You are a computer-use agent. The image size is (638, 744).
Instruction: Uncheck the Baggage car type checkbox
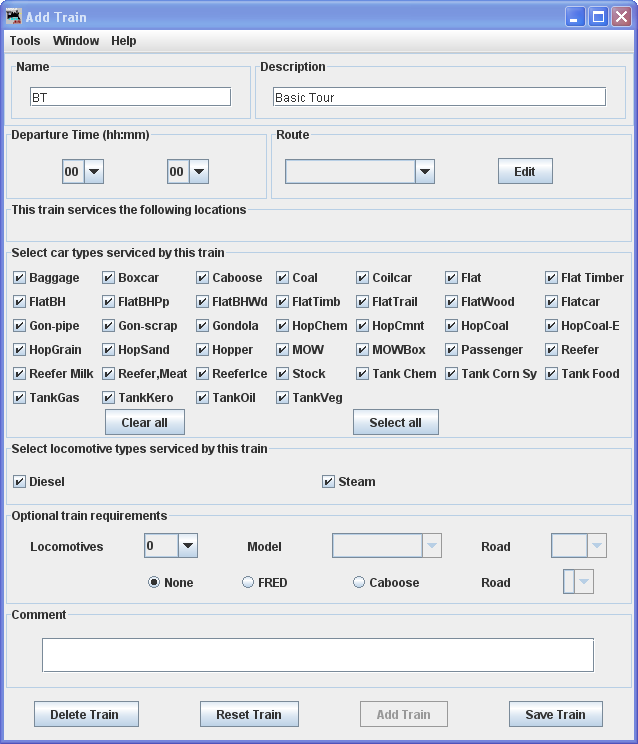[20, 278]
